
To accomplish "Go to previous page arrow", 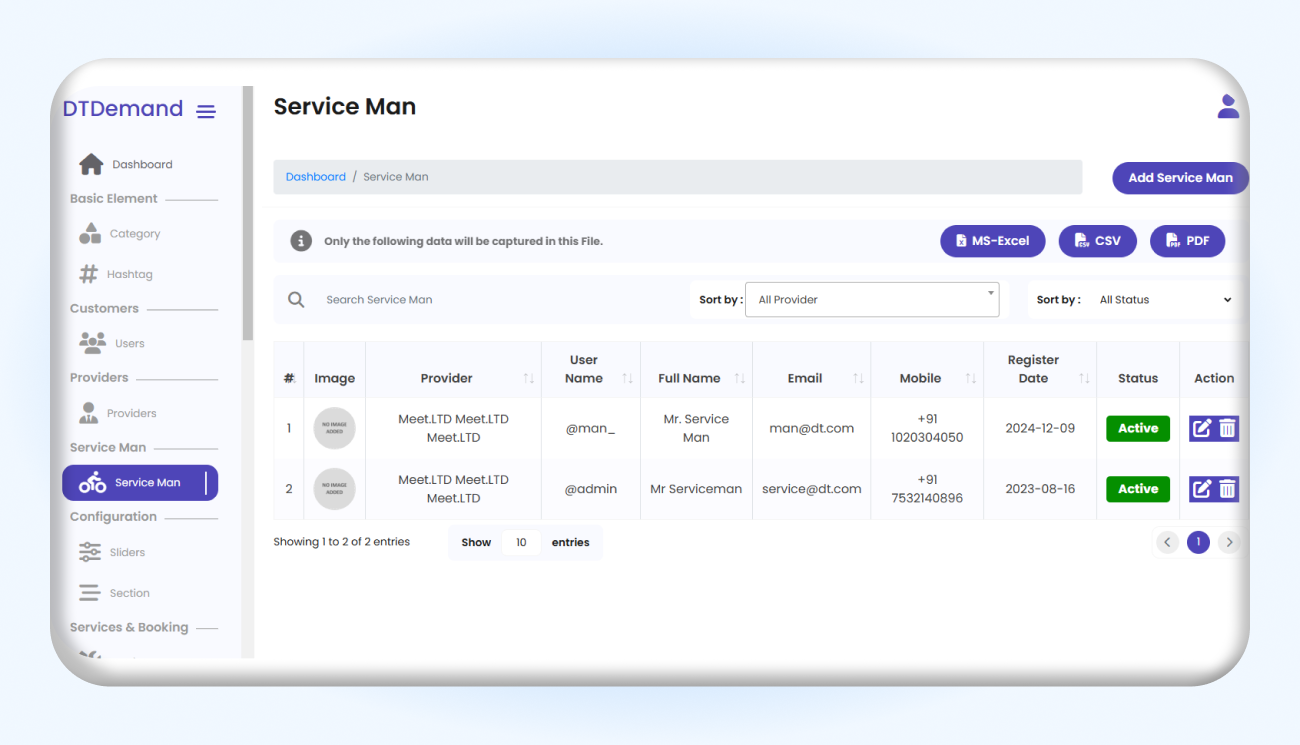I will [1167, 542].
